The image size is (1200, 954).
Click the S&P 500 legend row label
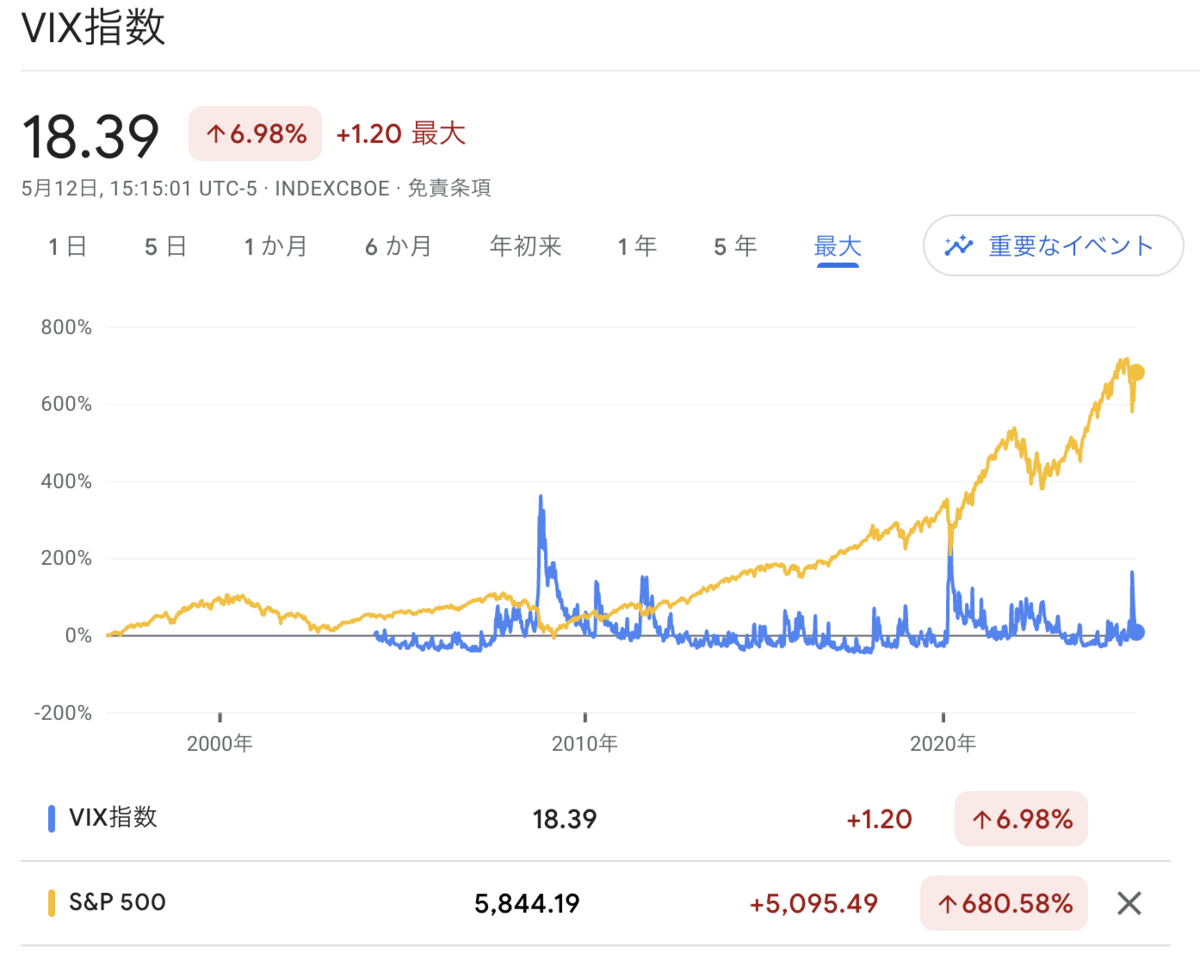click(x=118, y=902)
